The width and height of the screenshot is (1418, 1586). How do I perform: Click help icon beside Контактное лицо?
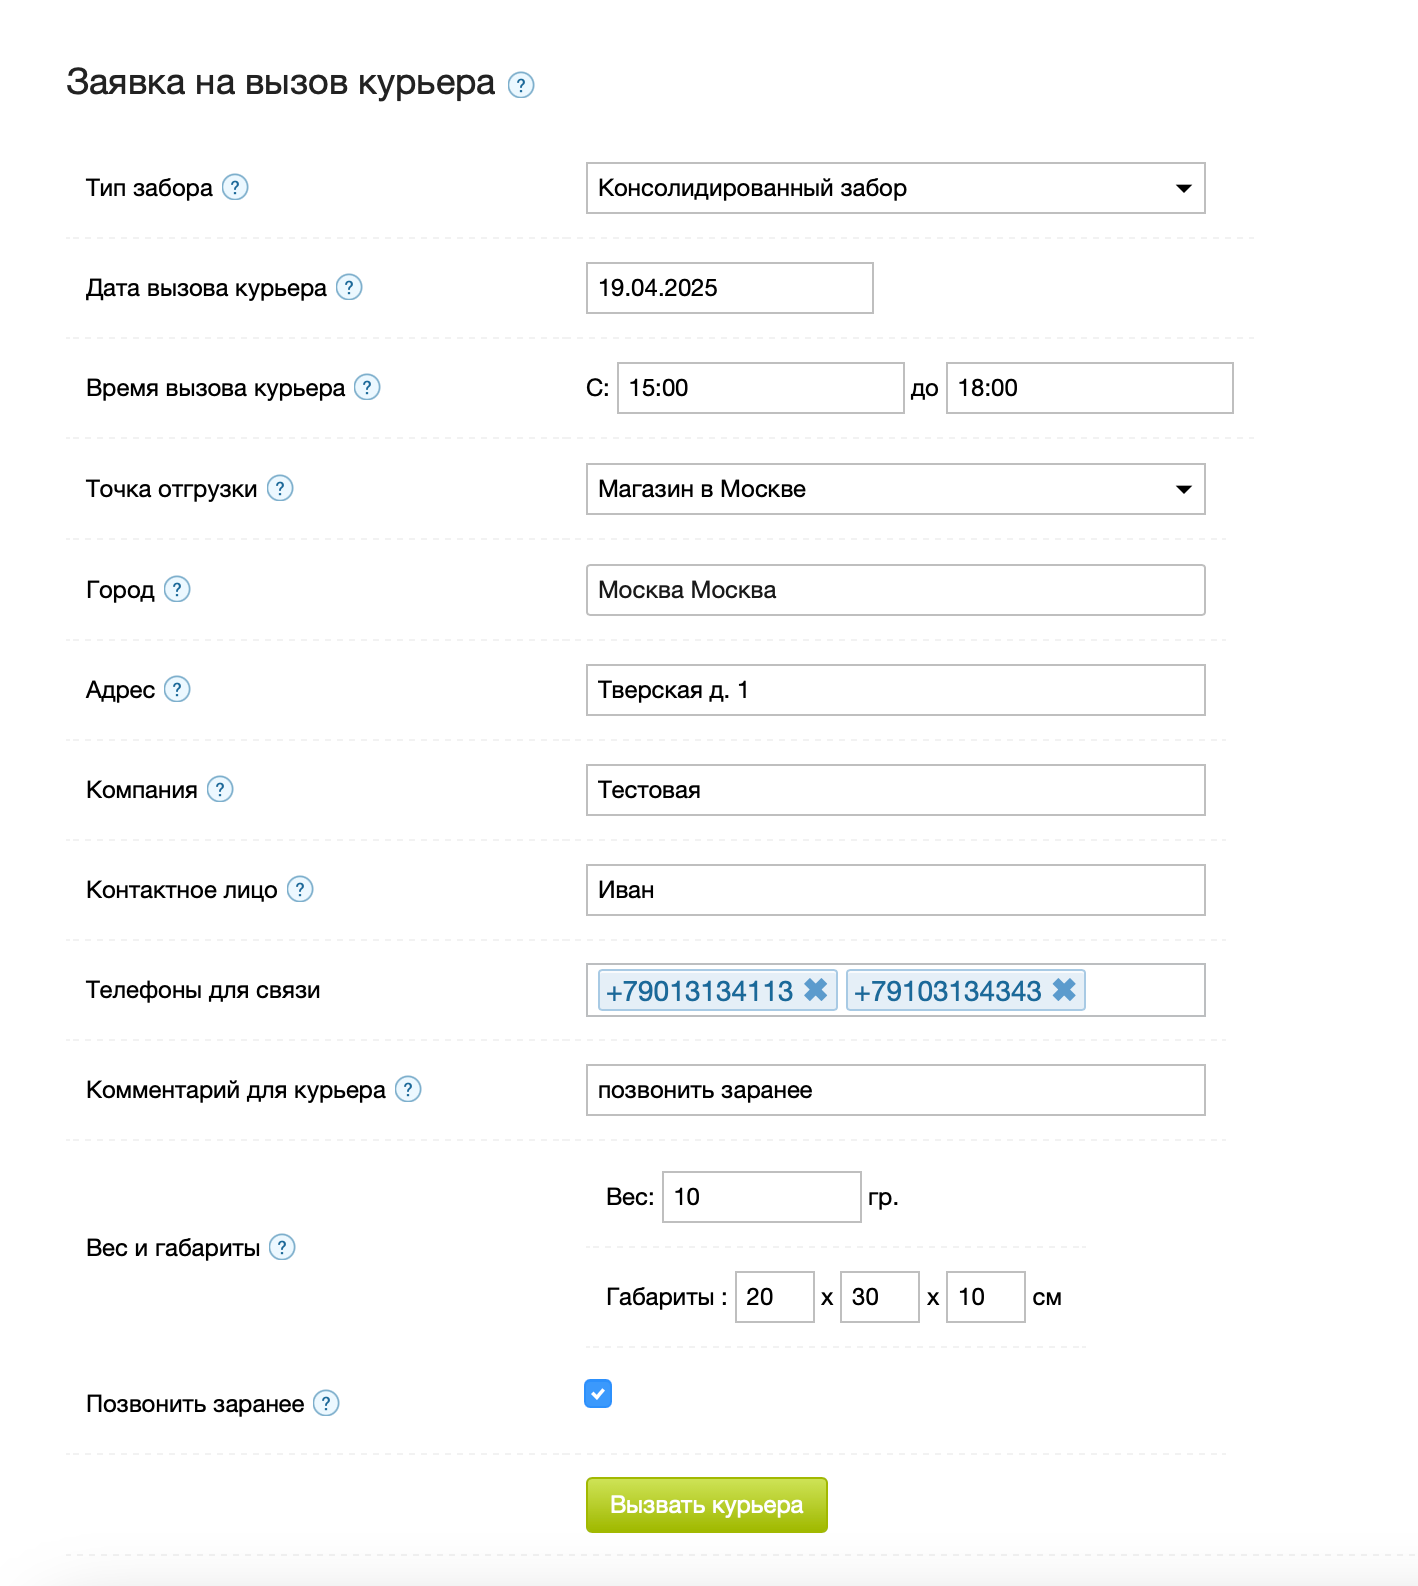pyautogui.click(x=300, y=889)
